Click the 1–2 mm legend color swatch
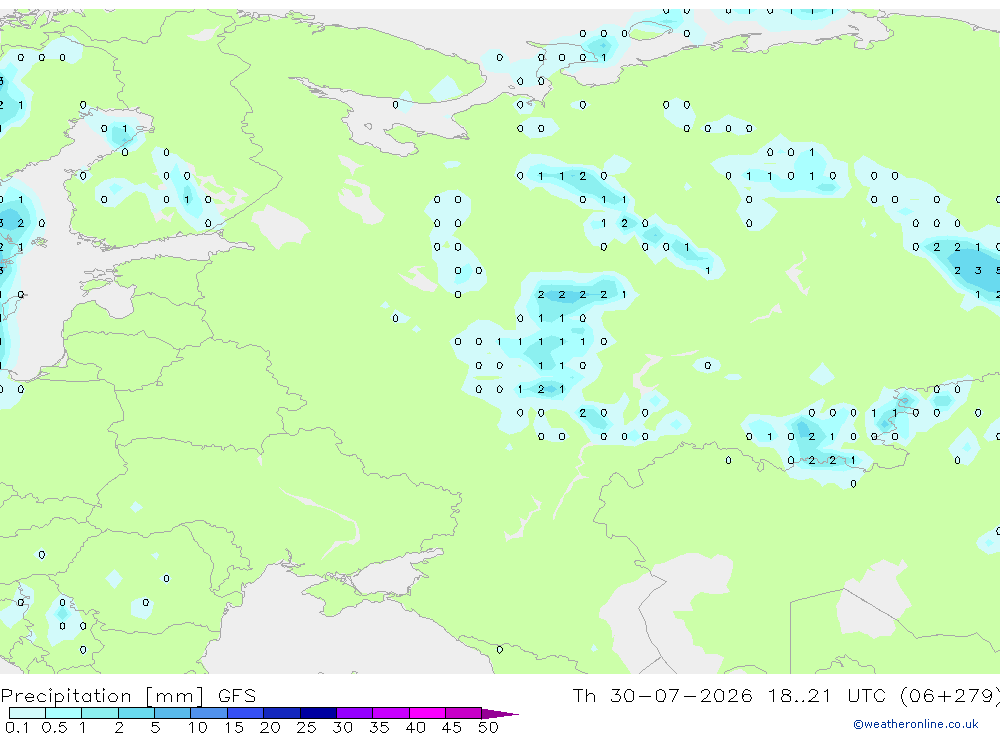The height and width of the screenshot is (733, 1000). [100, 713]
